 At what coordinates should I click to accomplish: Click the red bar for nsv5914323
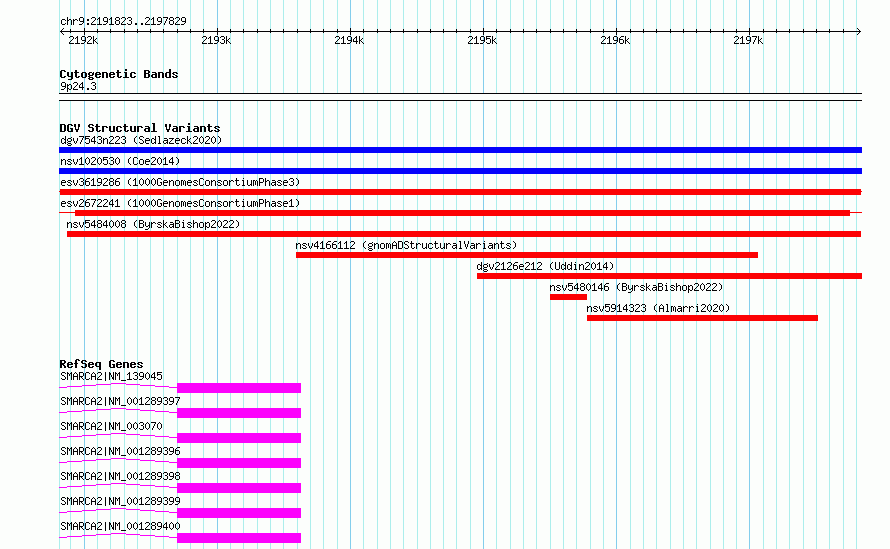pyautogui.click(x=702, y=318)
